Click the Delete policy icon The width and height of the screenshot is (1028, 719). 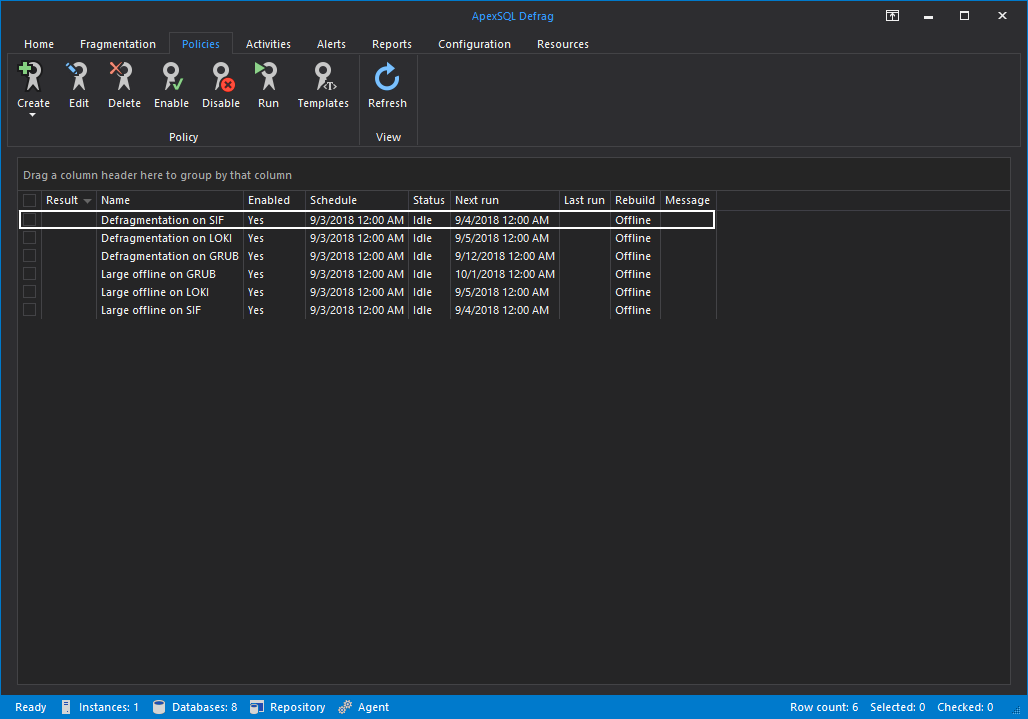pyautogui.click(x=124, y=78)
